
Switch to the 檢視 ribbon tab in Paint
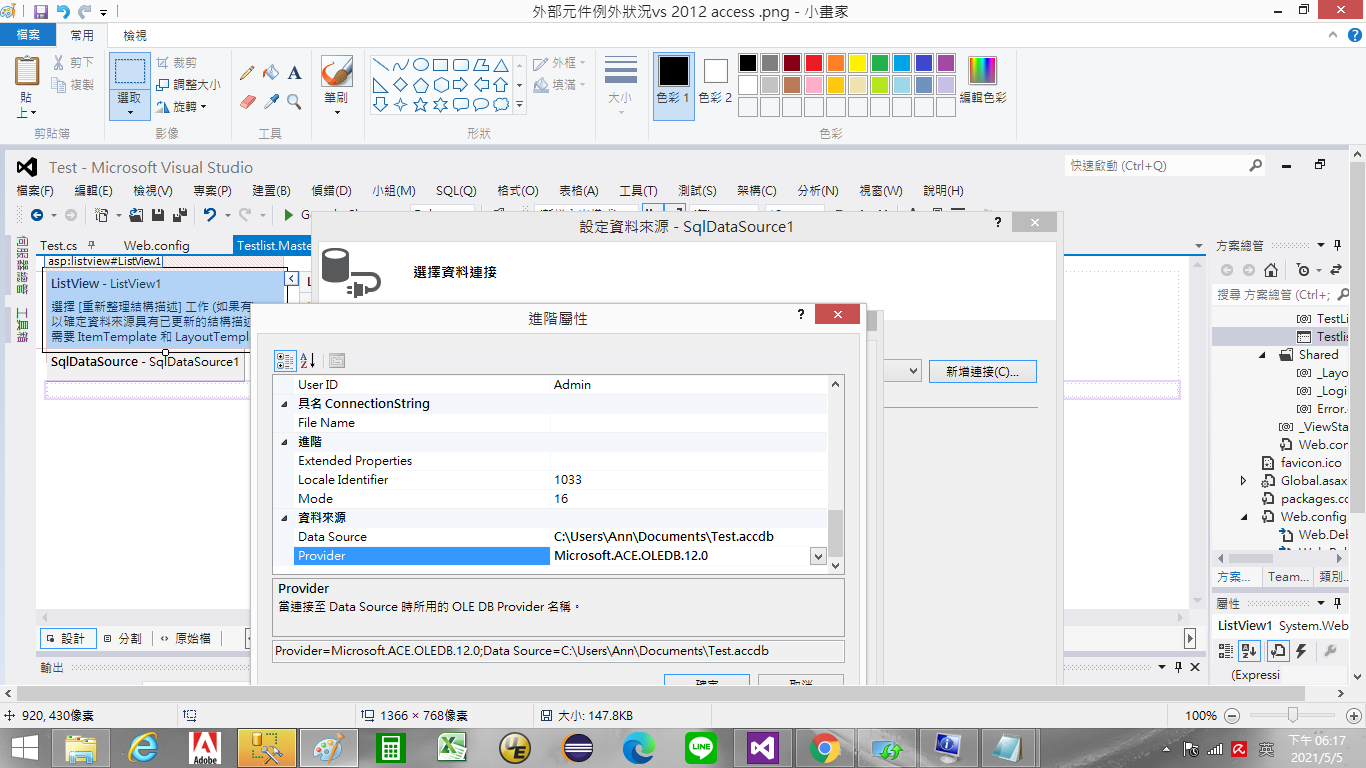point(137,34)
